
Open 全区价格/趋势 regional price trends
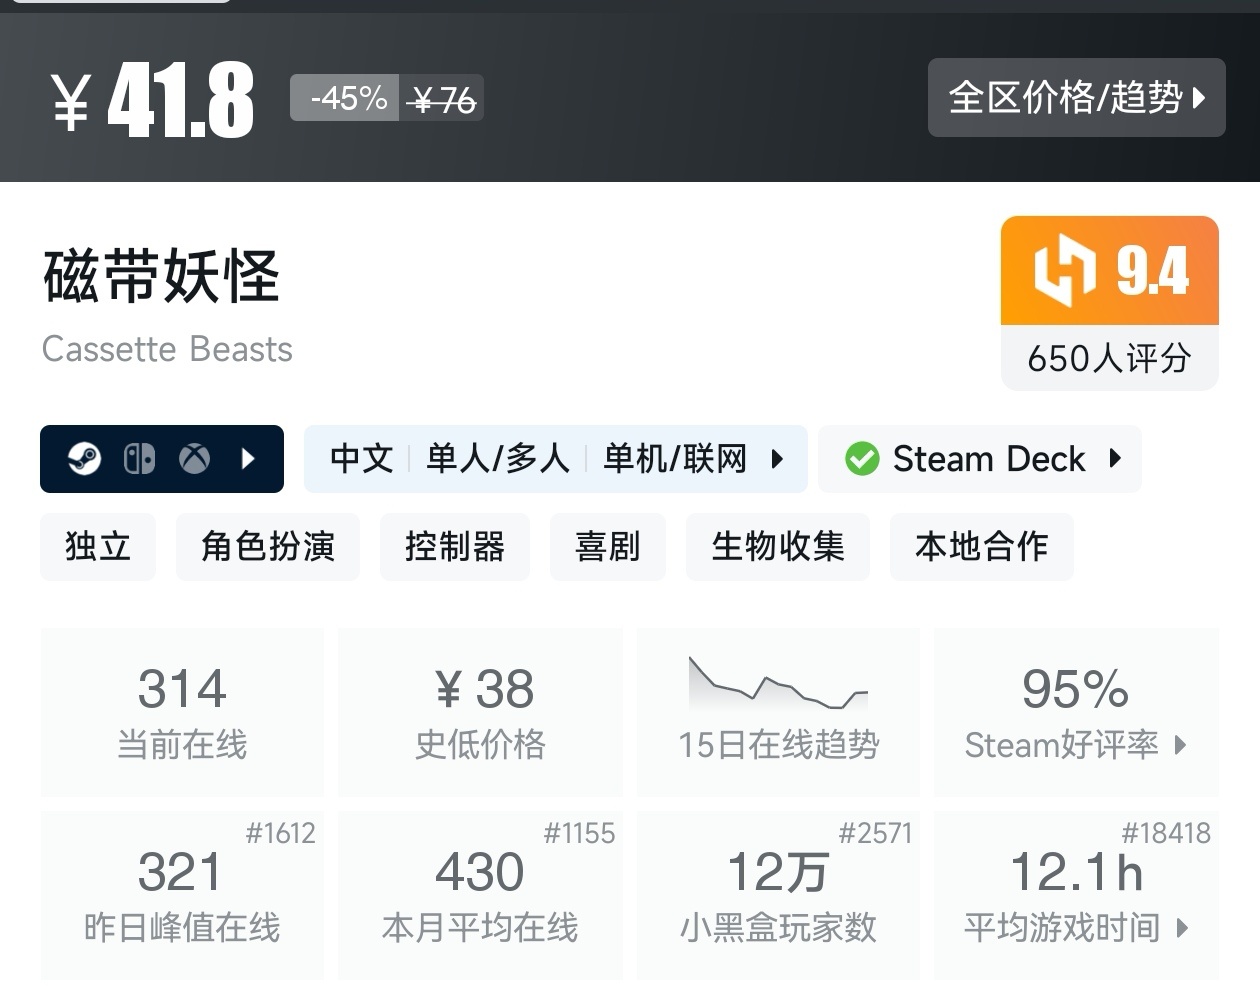point(1076,98)
